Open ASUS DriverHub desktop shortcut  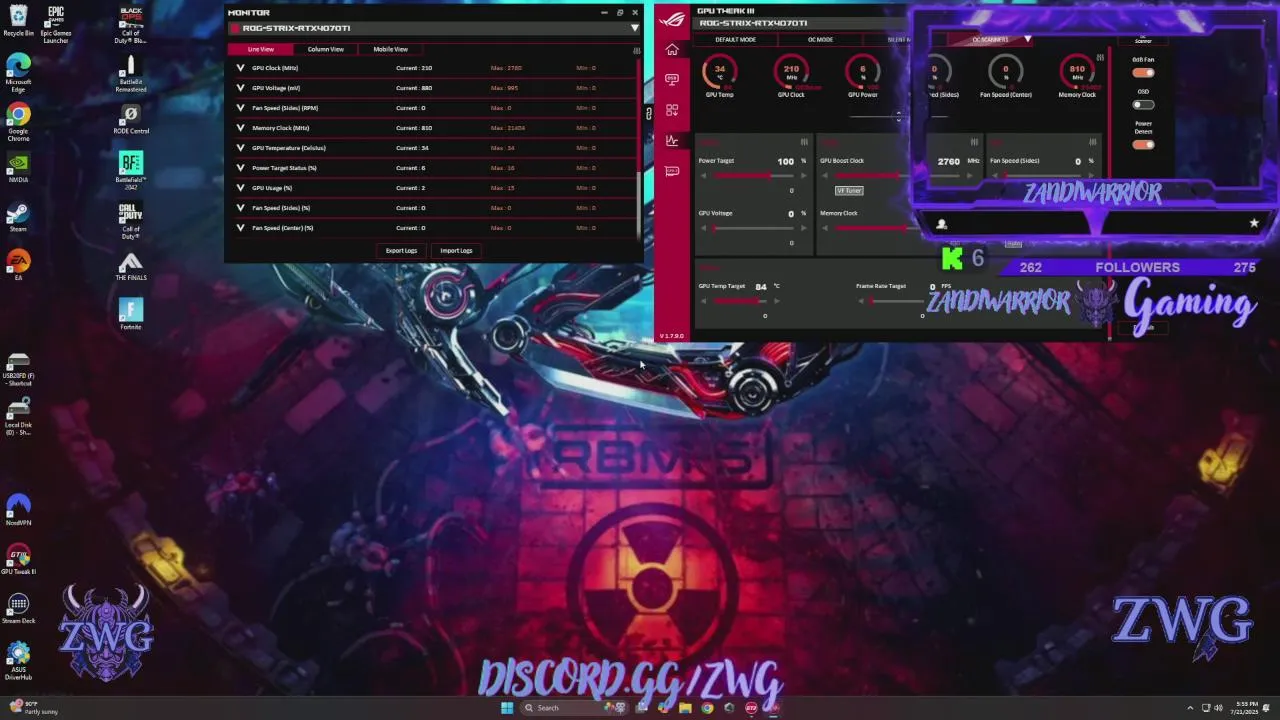[18, 661]
